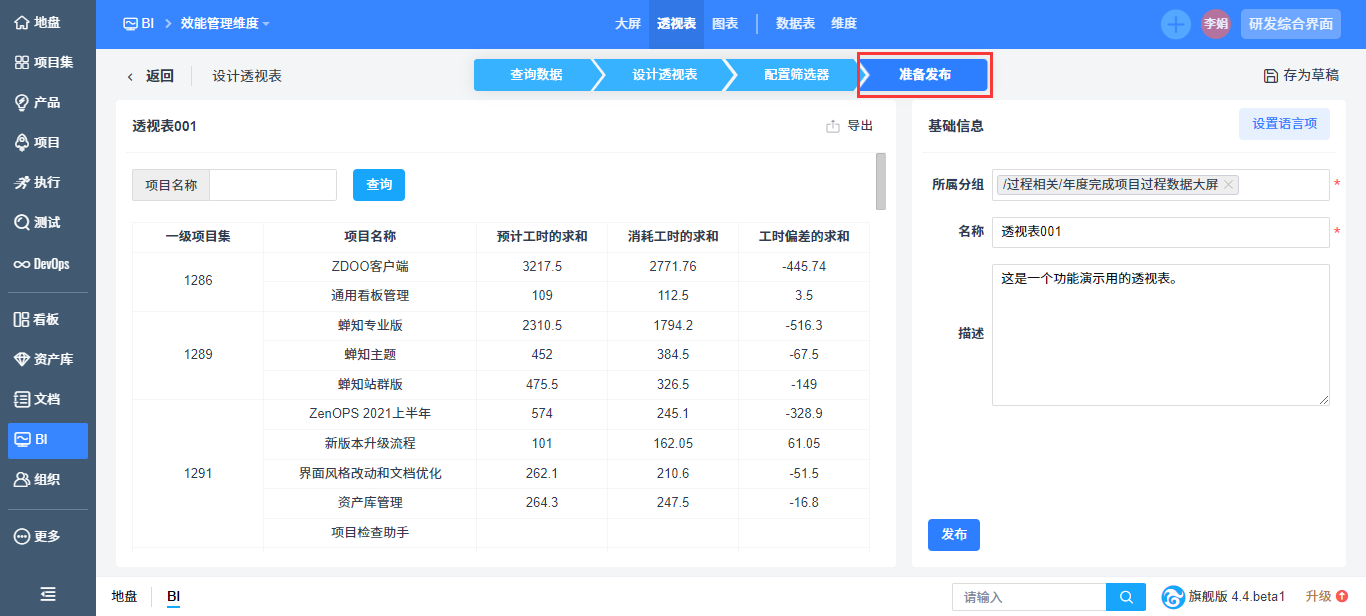
Task: Switch to the 图表 (Chart) tab
Action: point(725,24)
